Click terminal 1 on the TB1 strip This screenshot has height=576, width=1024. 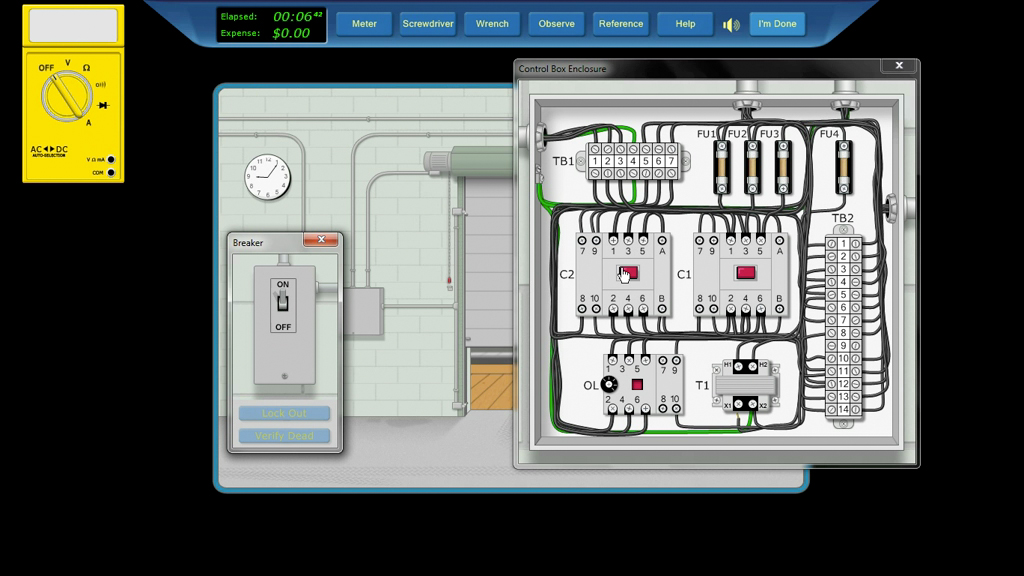595,160
